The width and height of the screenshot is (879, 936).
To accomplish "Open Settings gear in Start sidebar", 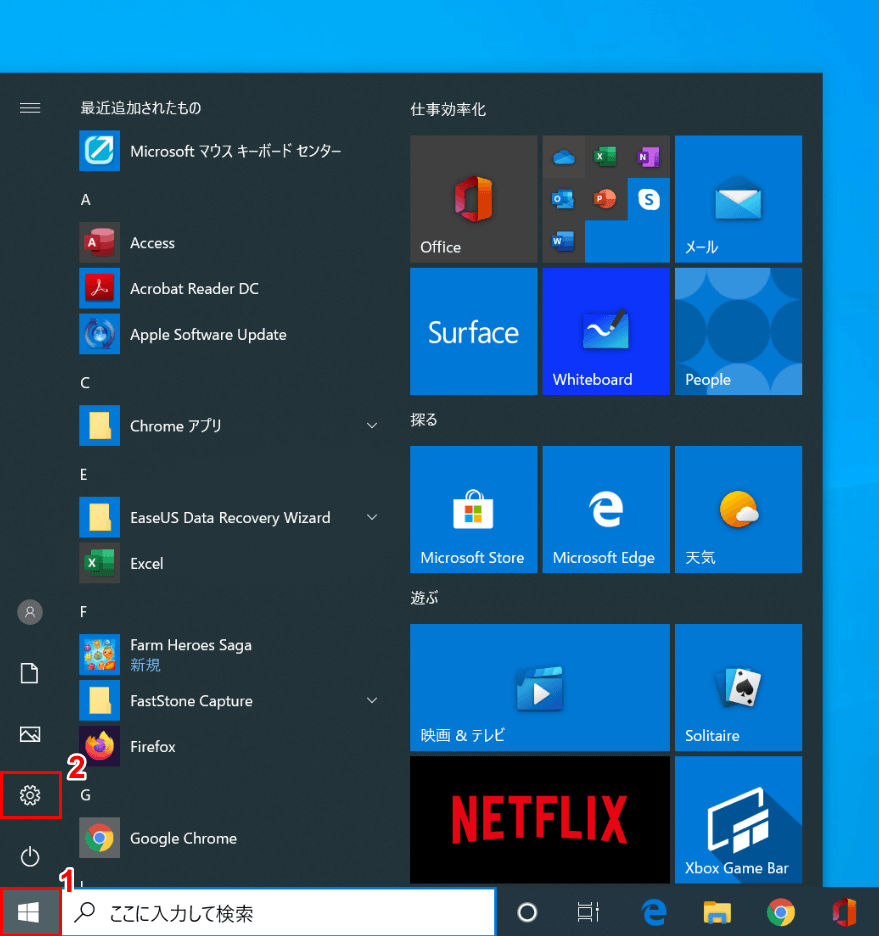I will [30, 795].
